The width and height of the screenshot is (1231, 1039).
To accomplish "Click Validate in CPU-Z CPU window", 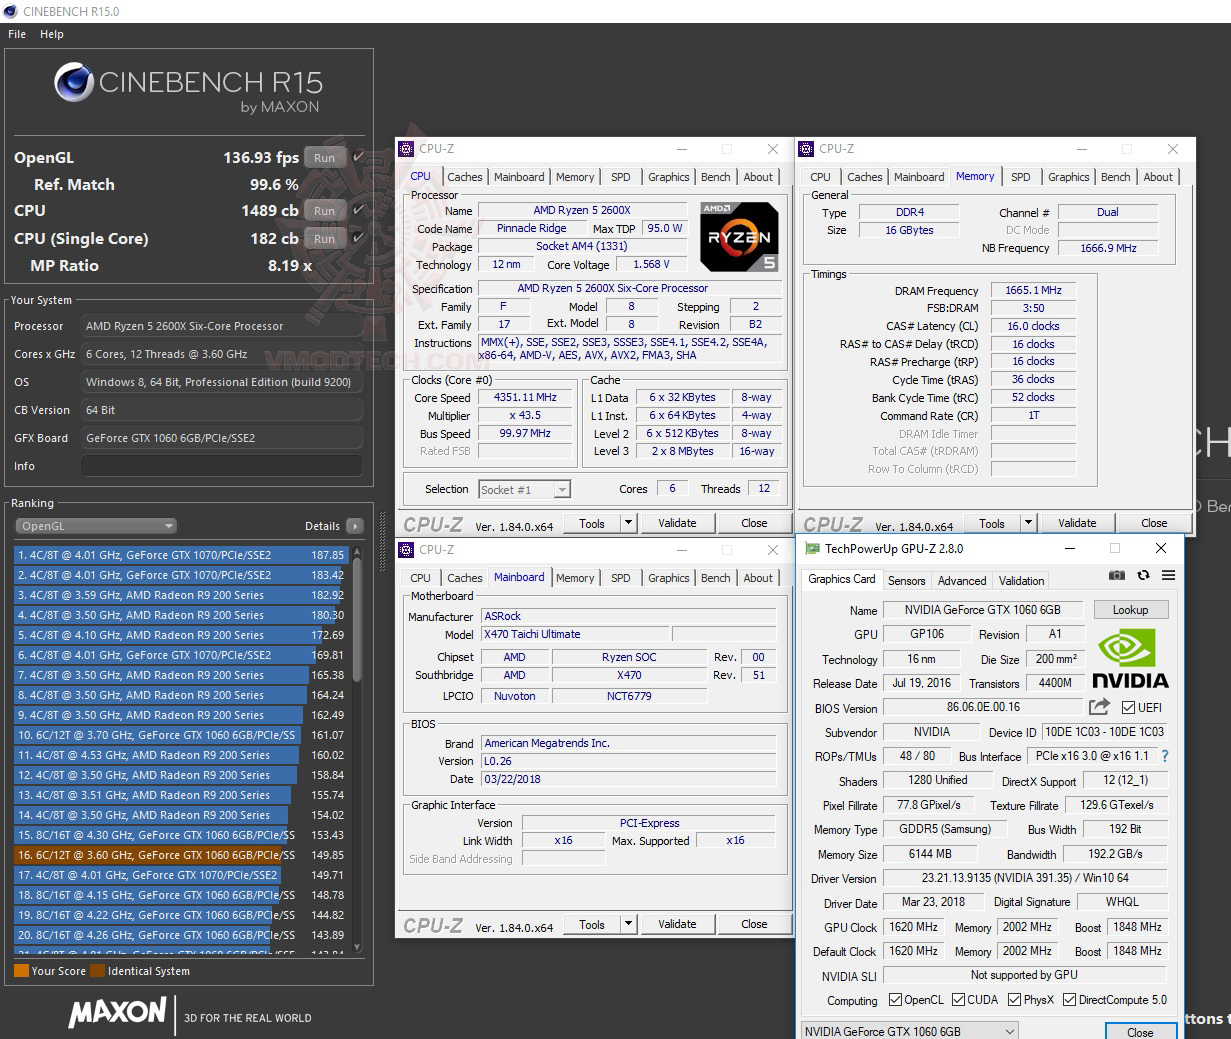I will (677, 523).
